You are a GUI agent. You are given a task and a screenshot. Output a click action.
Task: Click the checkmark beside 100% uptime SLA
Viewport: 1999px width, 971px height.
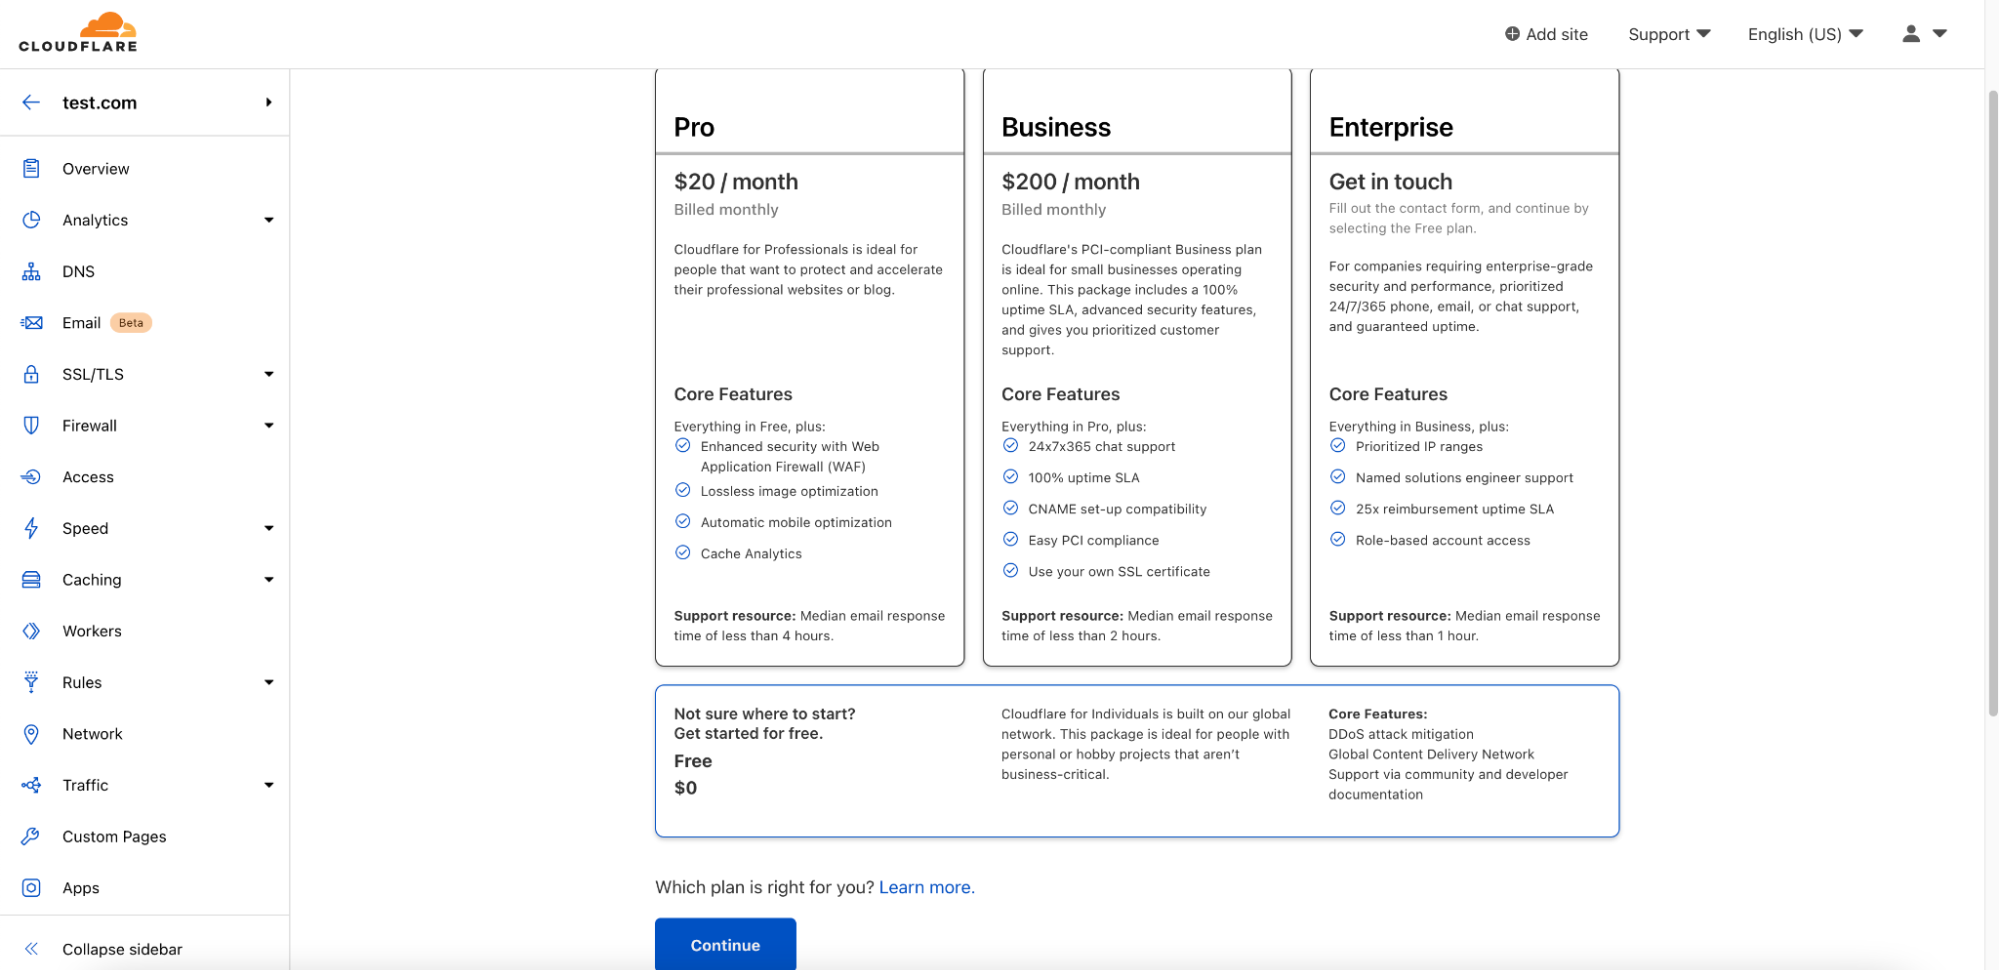1011,477
